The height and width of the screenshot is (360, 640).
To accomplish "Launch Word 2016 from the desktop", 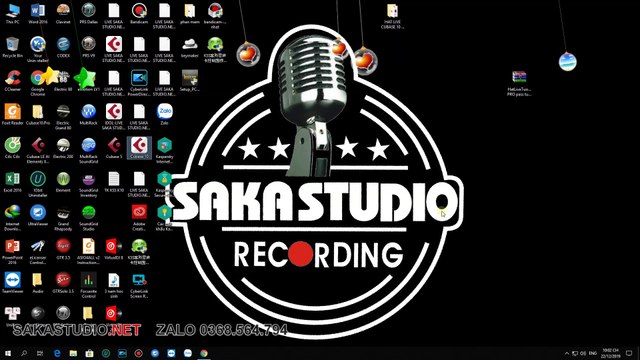I will [x=38, y=13].
